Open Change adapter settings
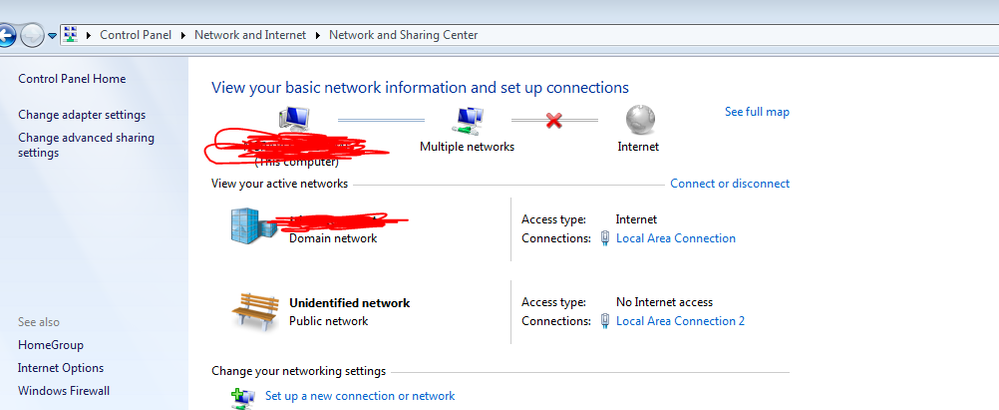 [82, 115]
